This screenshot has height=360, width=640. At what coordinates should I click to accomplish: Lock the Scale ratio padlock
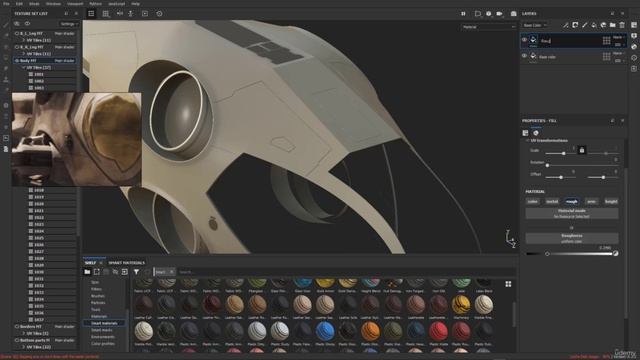pos(582,150)
